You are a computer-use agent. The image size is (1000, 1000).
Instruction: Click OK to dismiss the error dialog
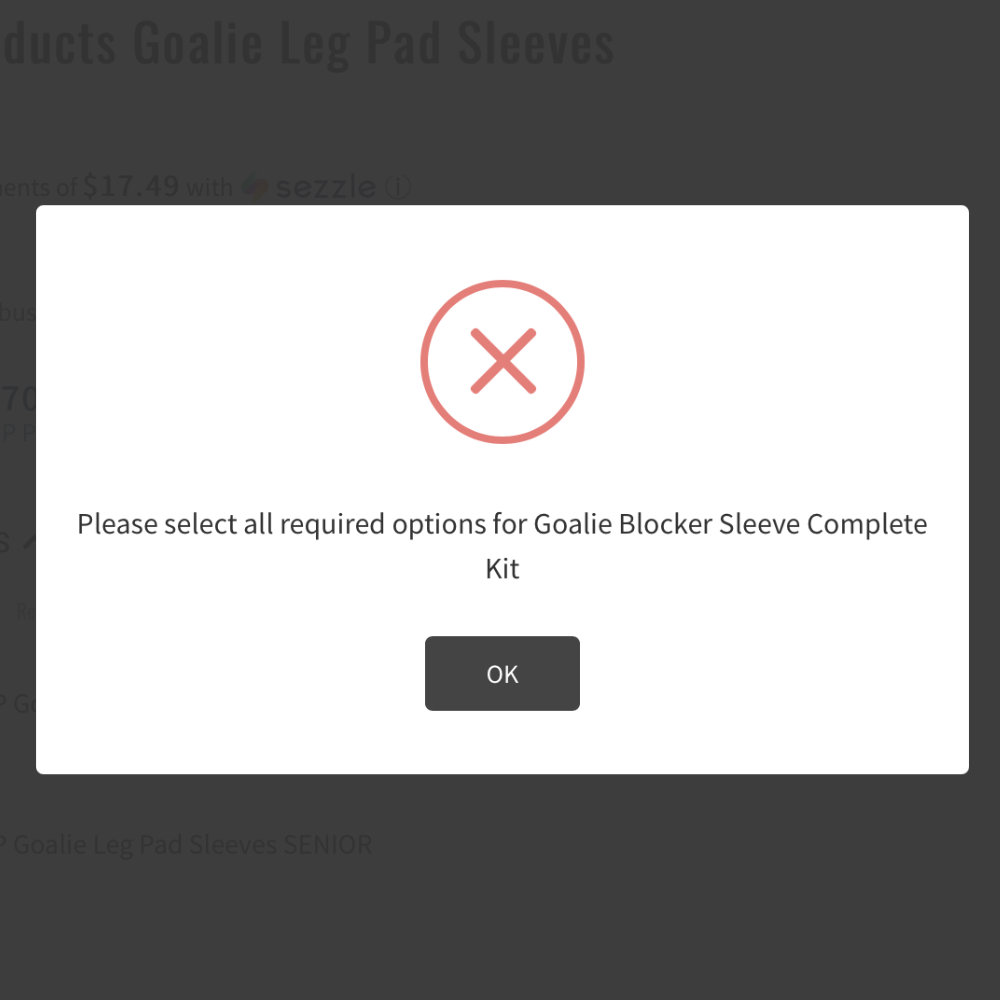pyautogui.click(x=502, y=674)
